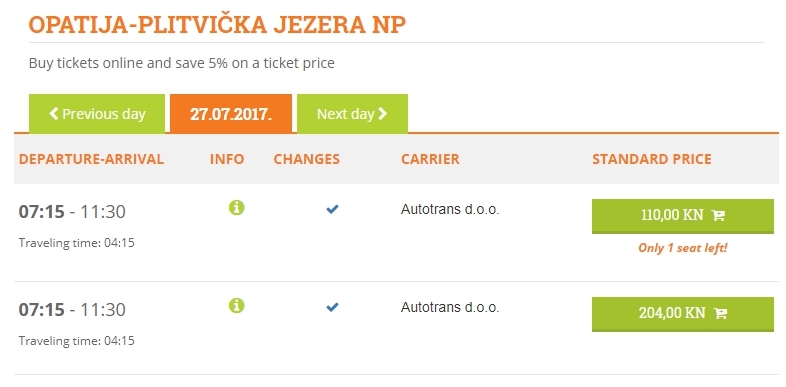
Task: Click OPATIJA-PLITVIČKA JEZERA NP heading
Action: pos(217,25)
